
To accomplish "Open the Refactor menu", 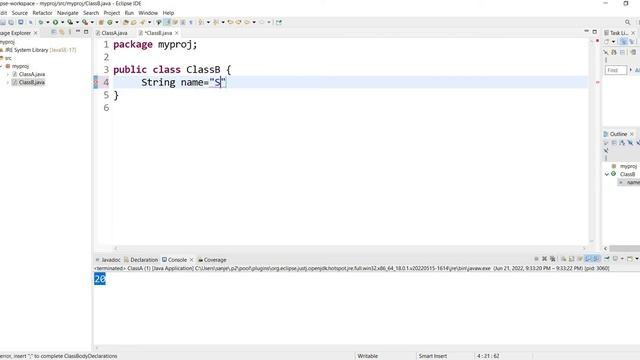I will point(42,13).
